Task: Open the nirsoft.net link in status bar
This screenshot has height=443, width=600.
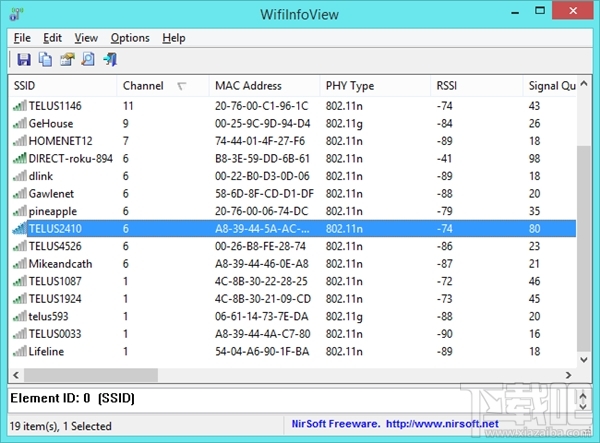Action: [442, 424]
